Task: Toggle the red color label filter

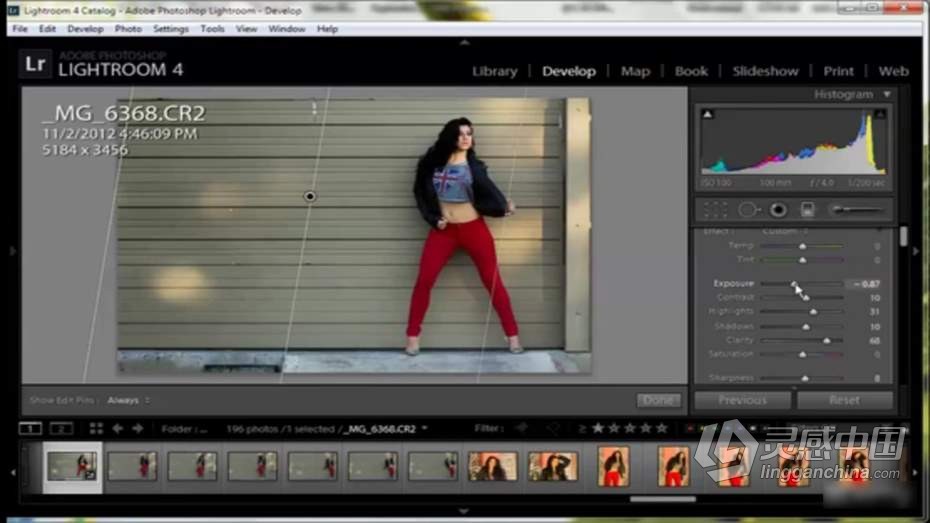Action: (690, 428)
